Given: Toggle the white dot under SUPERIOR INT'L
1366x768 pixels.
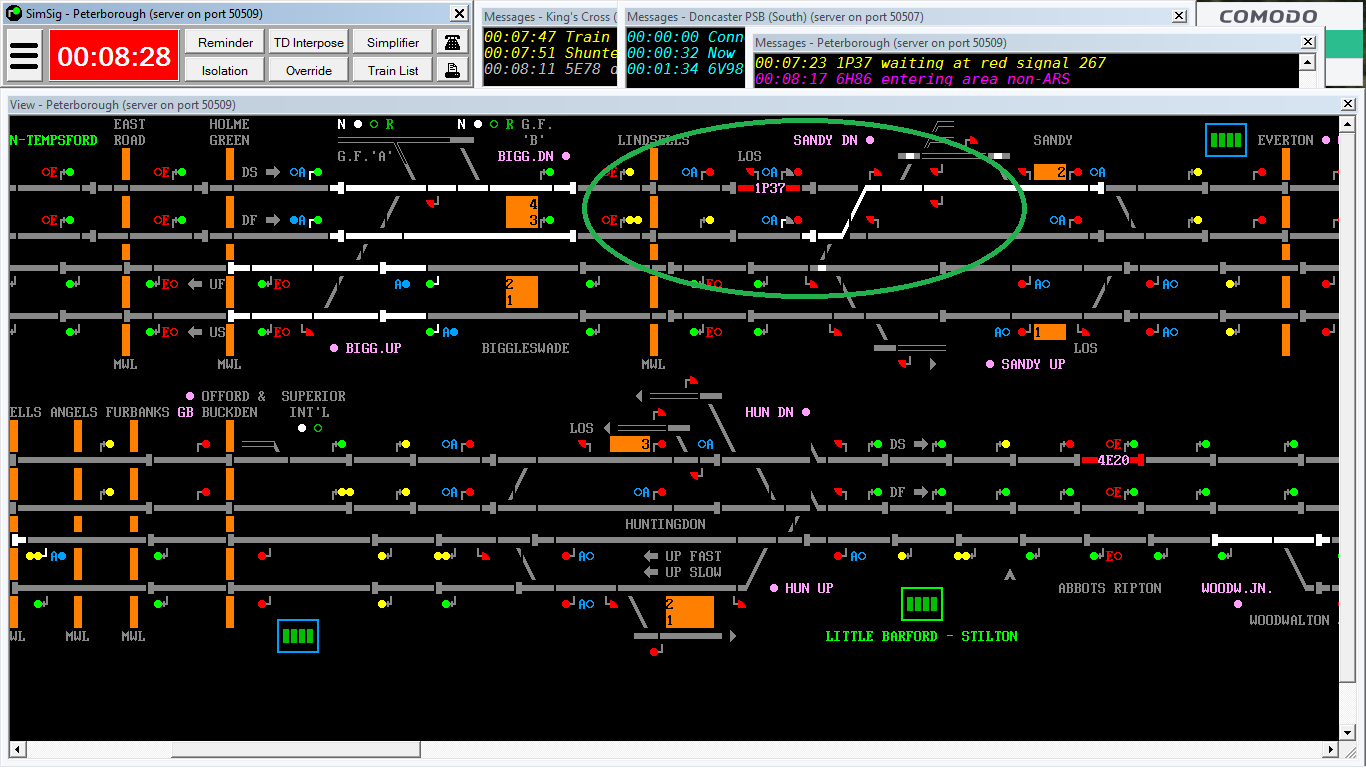Looking at the screenshot, I should coord(302,428).
